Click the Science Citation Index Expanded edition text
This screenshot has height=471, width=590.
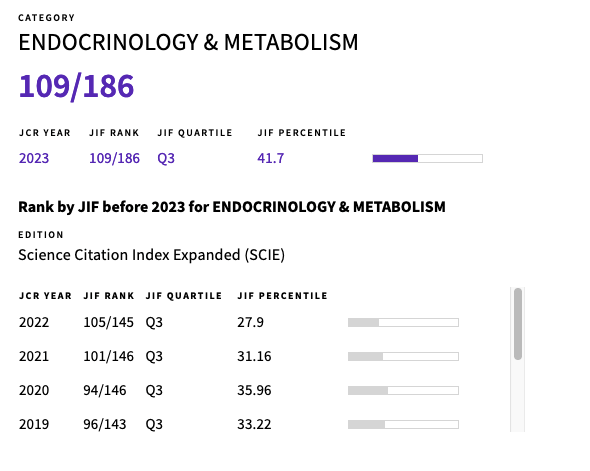(x=151, y=255)
